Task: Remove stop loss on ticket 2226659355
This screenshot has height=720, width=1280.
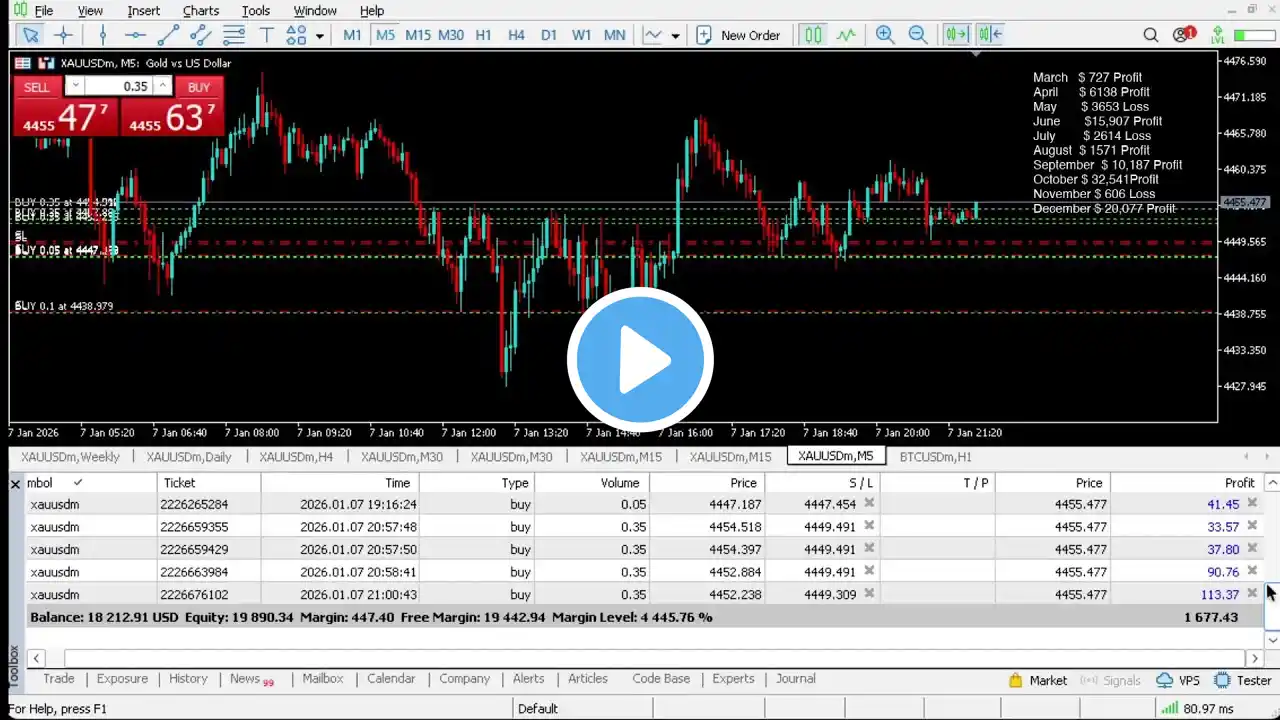Action: point(869,526)
